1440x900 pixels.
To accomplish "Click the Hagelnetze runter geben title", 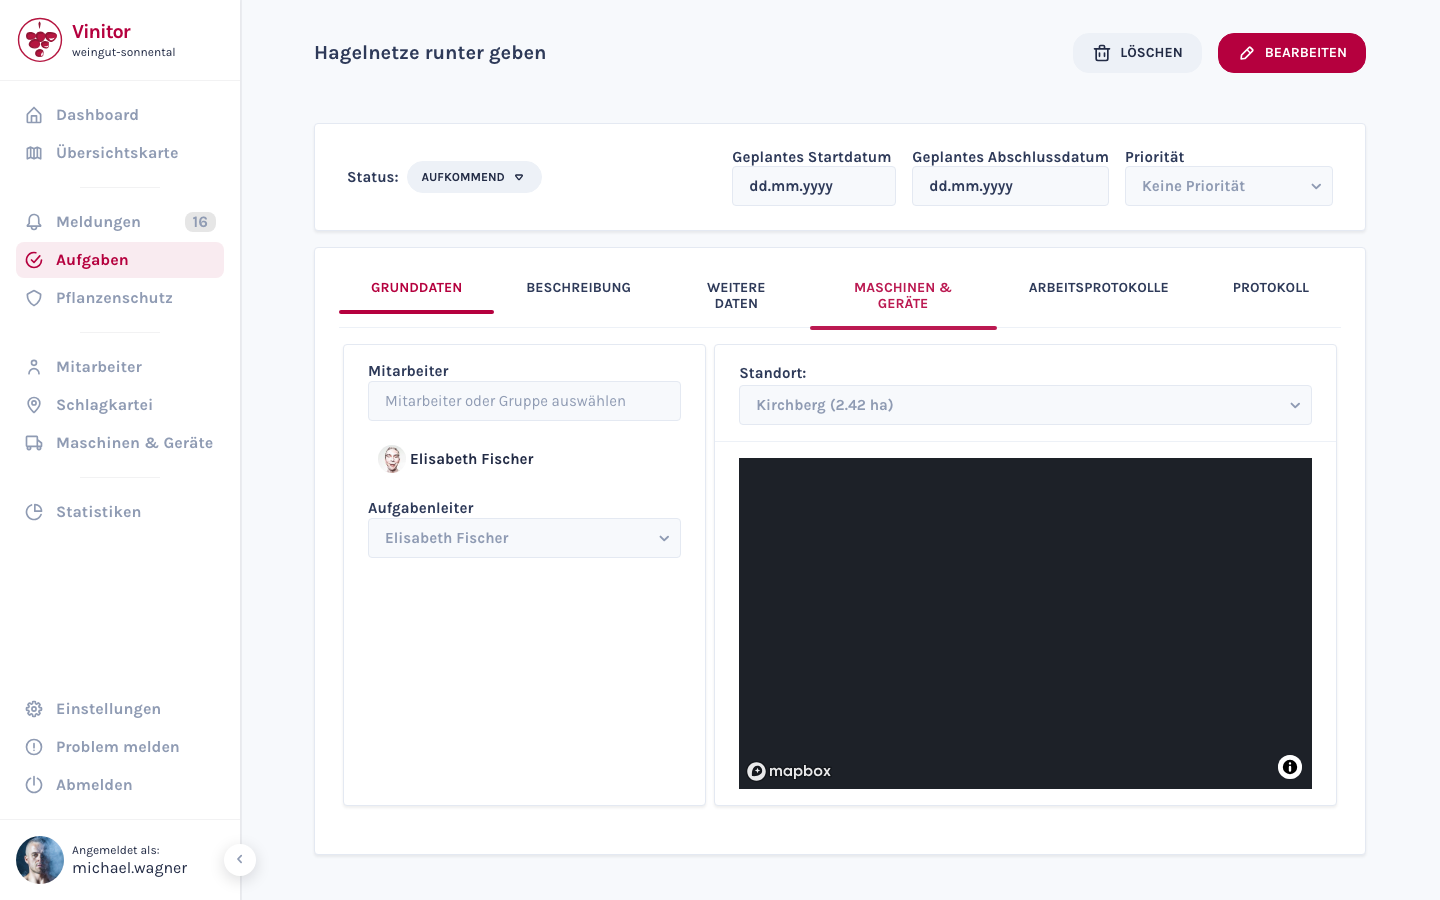I will pos(430,53).
